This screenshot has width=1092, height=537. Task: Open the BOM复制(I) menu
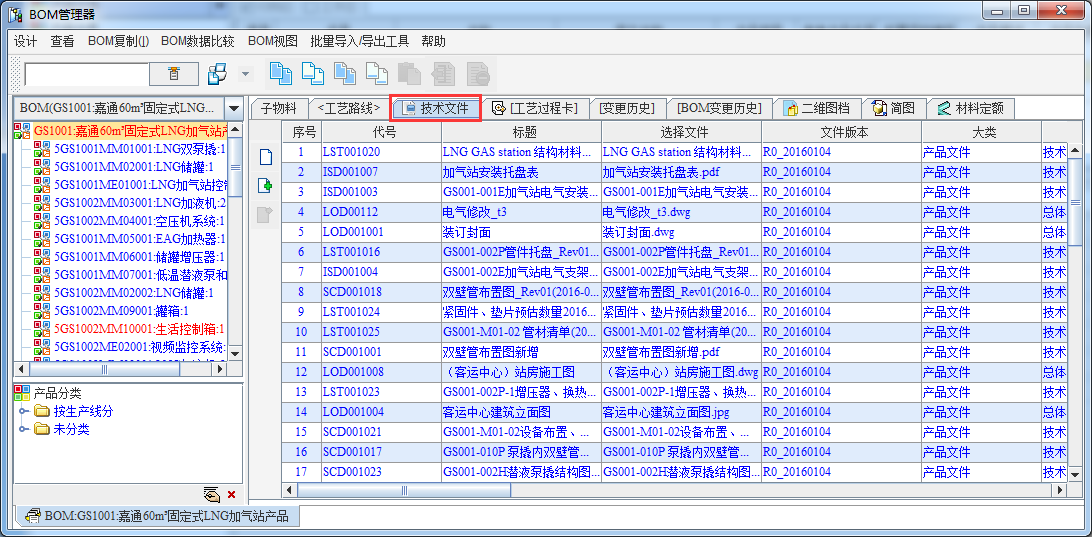tap(118, 41)
